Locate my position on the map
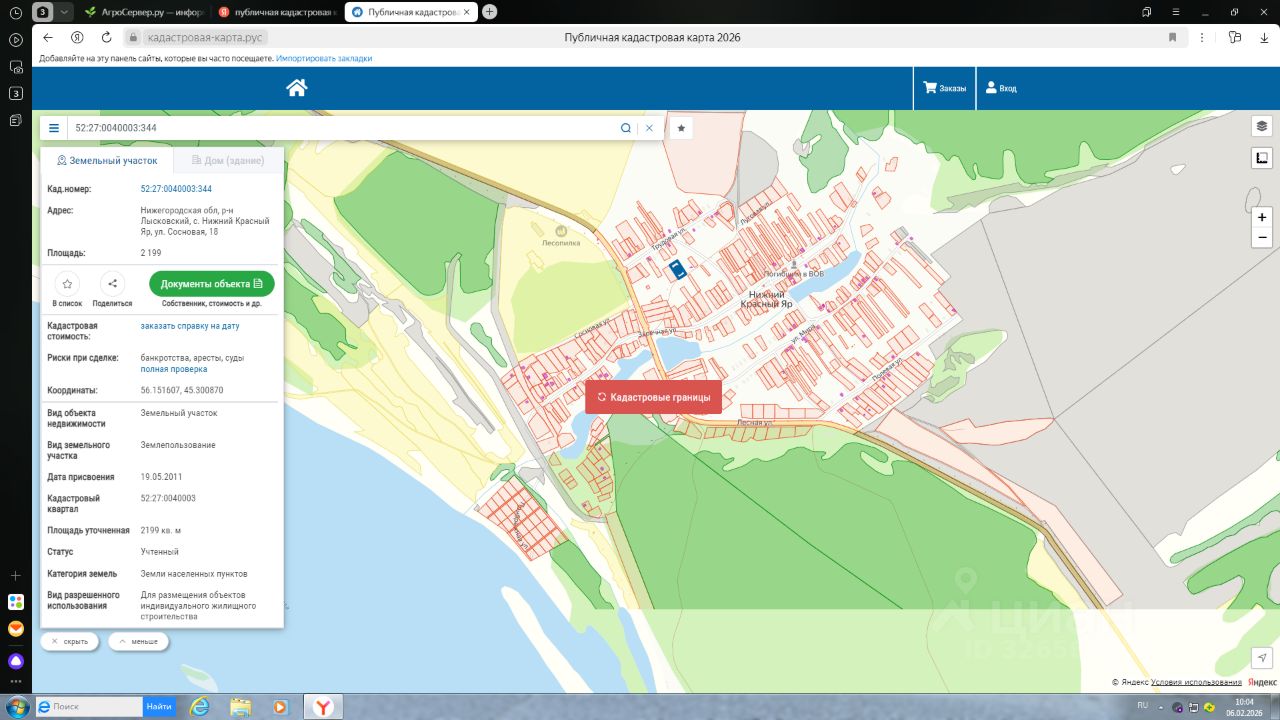The width and height of the screenshot is (1280, 720). [1262, 657]
